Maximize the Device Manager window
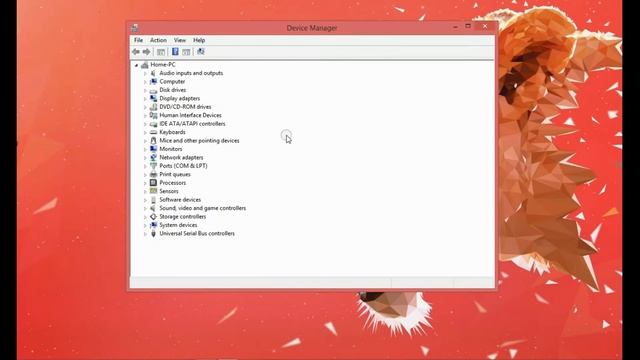The image size is (640, 360). tap(468, 27)
